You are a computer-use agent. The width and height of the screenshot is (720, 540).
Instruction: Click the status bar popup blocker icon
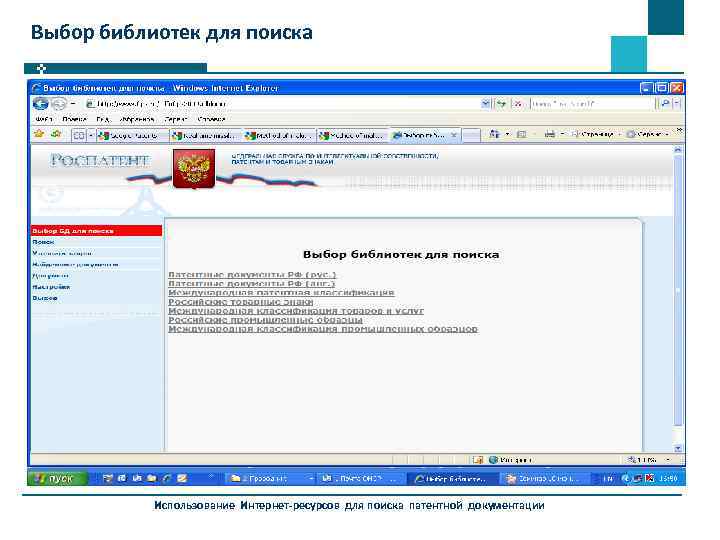[x=478, y=460]
